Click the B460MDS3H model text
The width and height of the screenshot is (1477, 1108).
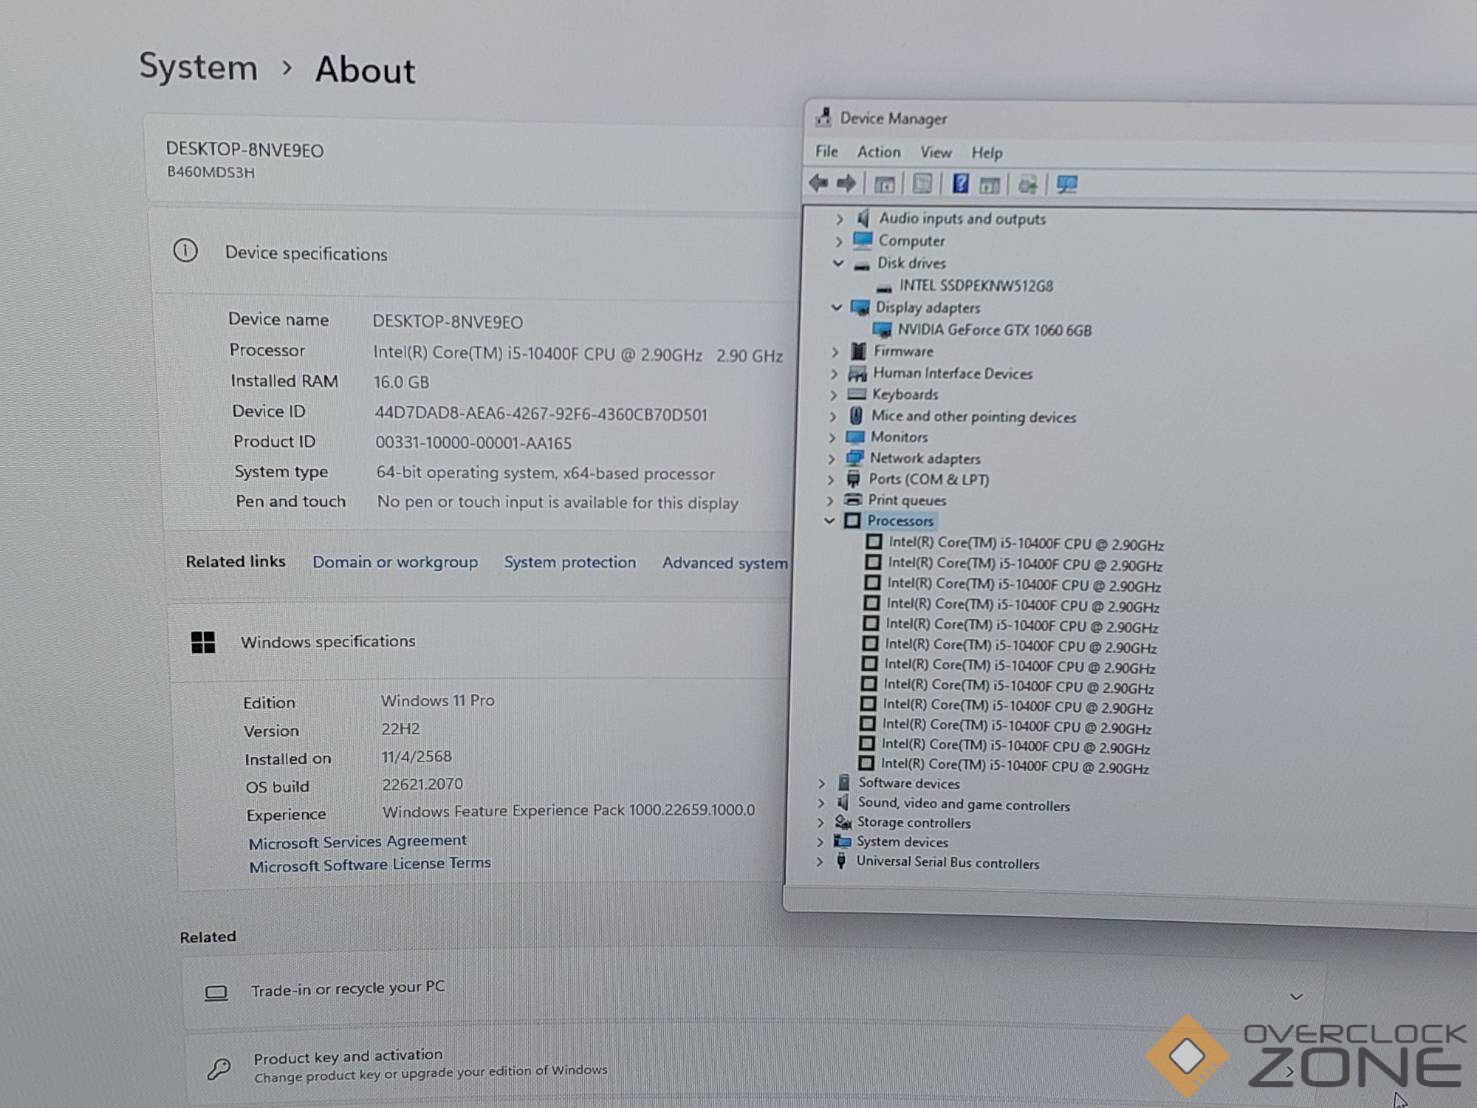coord(211,172)
